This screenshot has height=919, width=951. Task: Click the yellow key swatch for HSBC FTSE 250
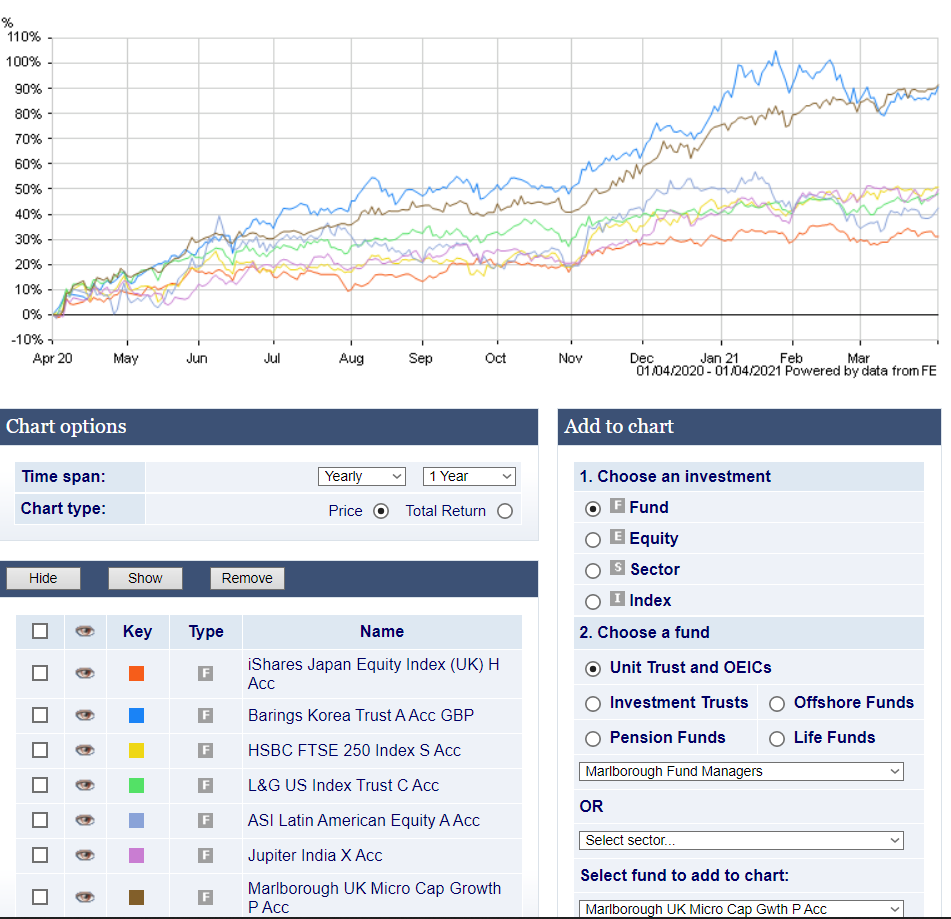pyautogui.click(x=136, y=751)
